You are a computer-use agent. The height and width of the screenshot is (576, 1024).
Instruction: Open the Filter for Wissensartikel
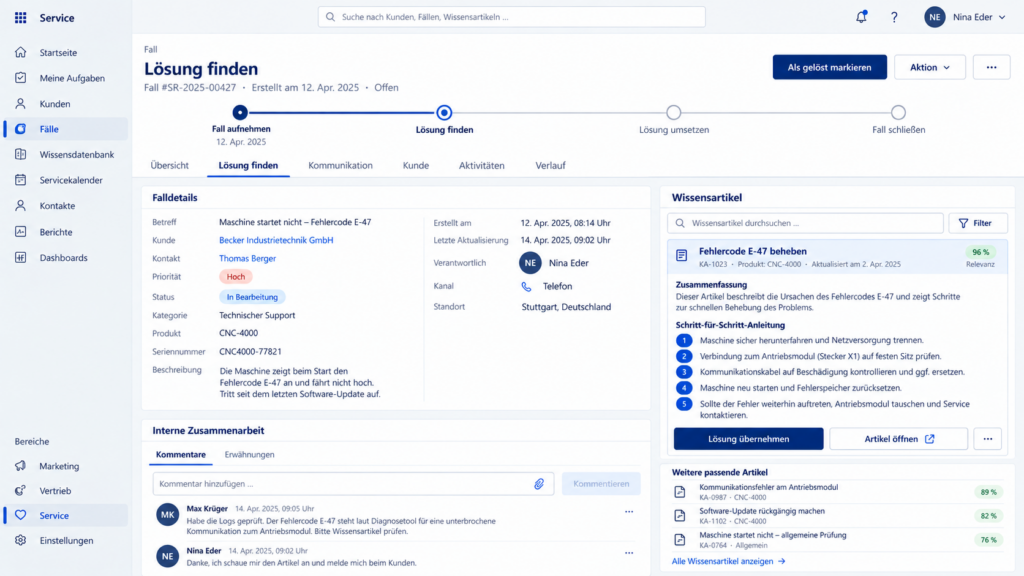[978, 223]
